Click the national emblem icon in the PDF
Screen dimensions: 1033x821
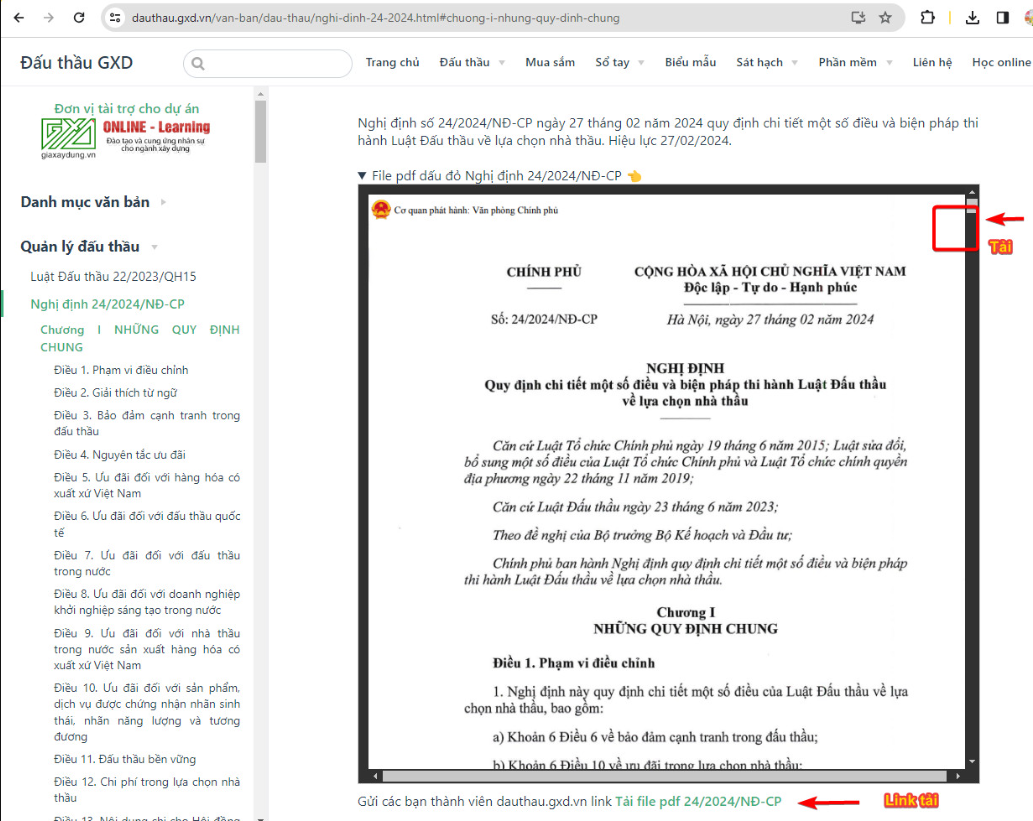381,210
